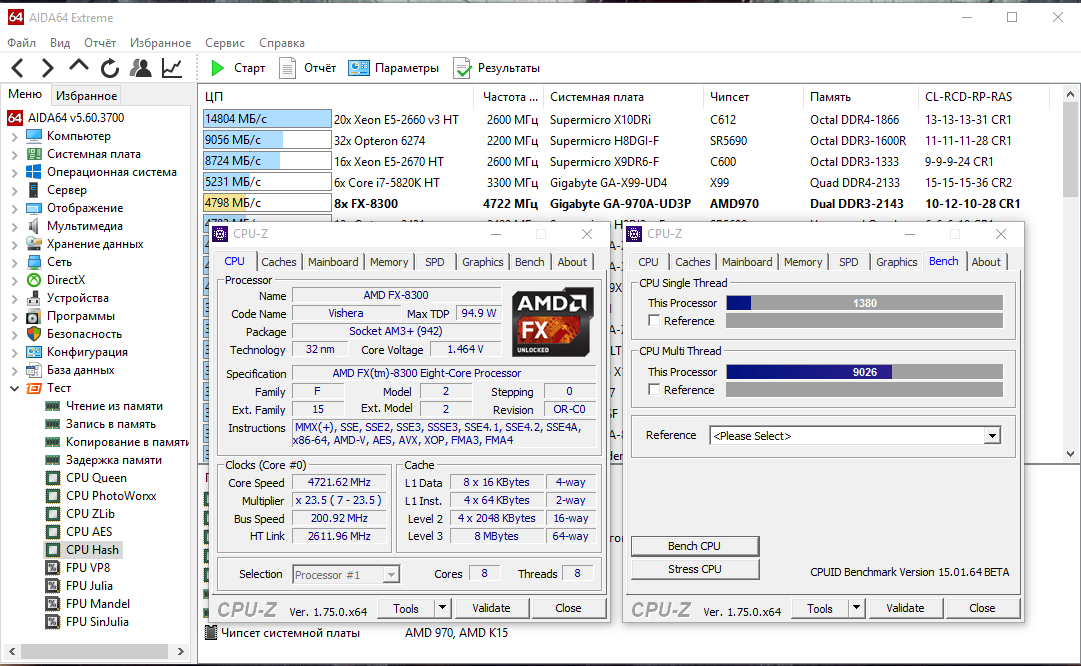Expand the Мультимедиа tree node

pos(14,226)
